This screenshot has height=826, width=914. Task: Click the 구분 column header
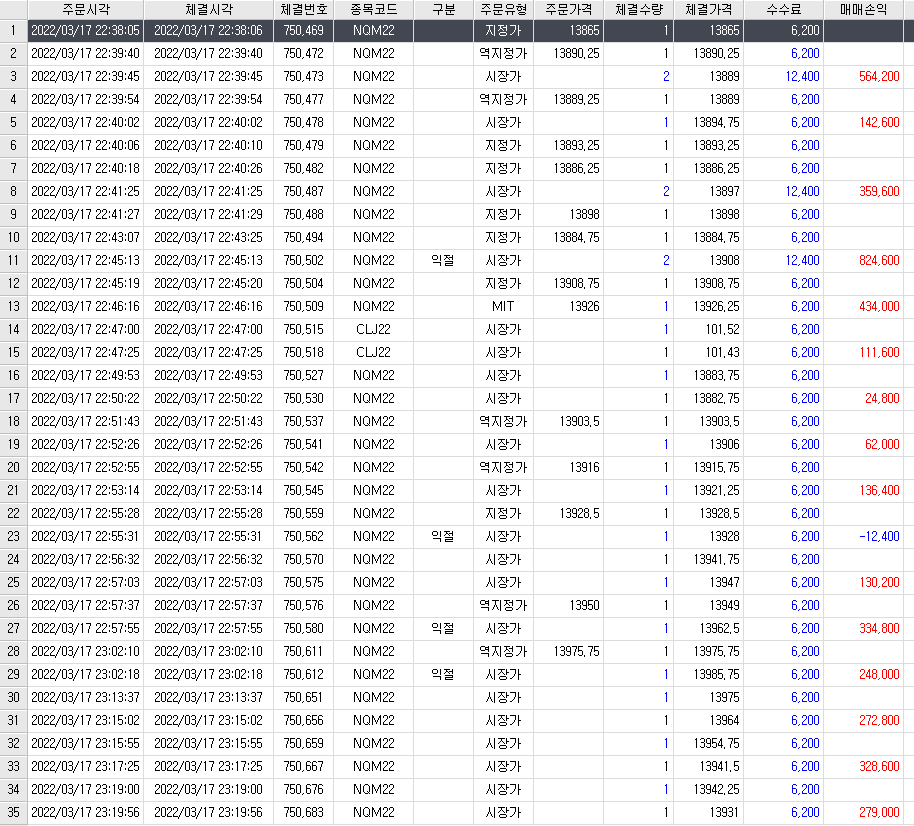443,9
